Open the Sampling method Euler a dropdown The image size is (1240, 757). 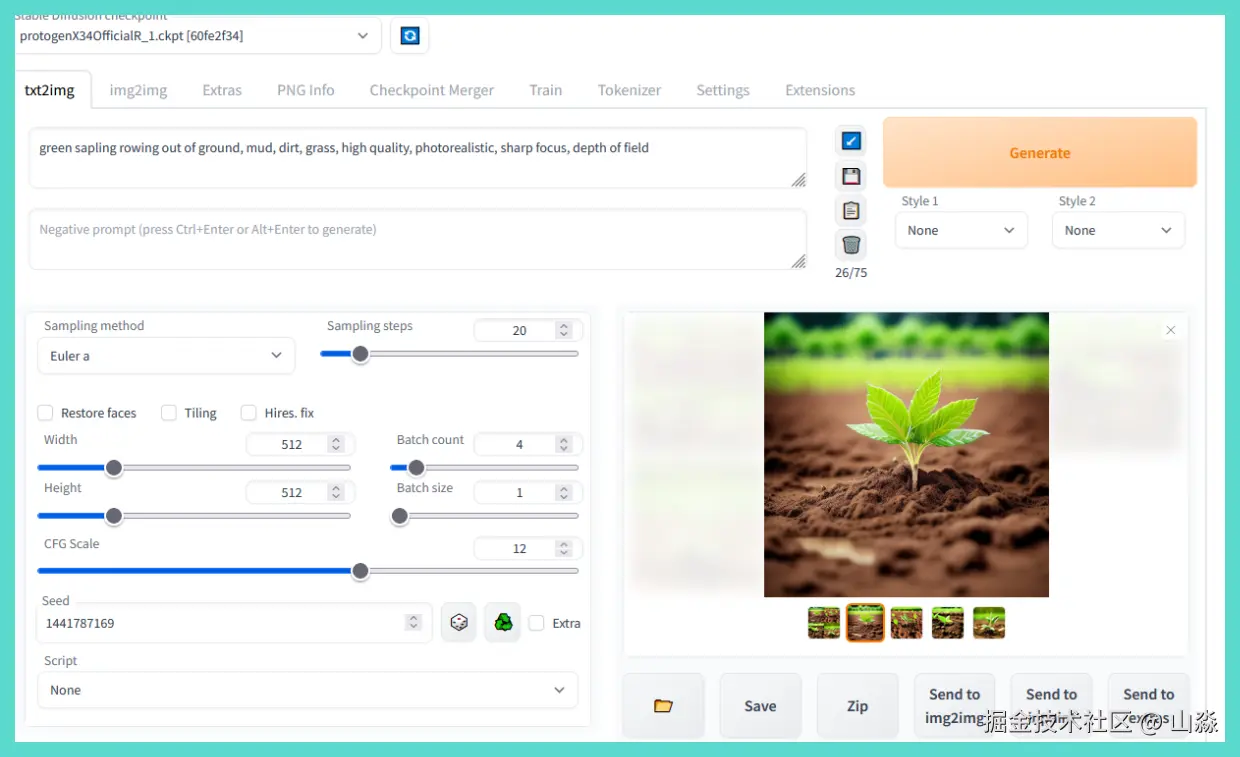(x=166, y=356)
